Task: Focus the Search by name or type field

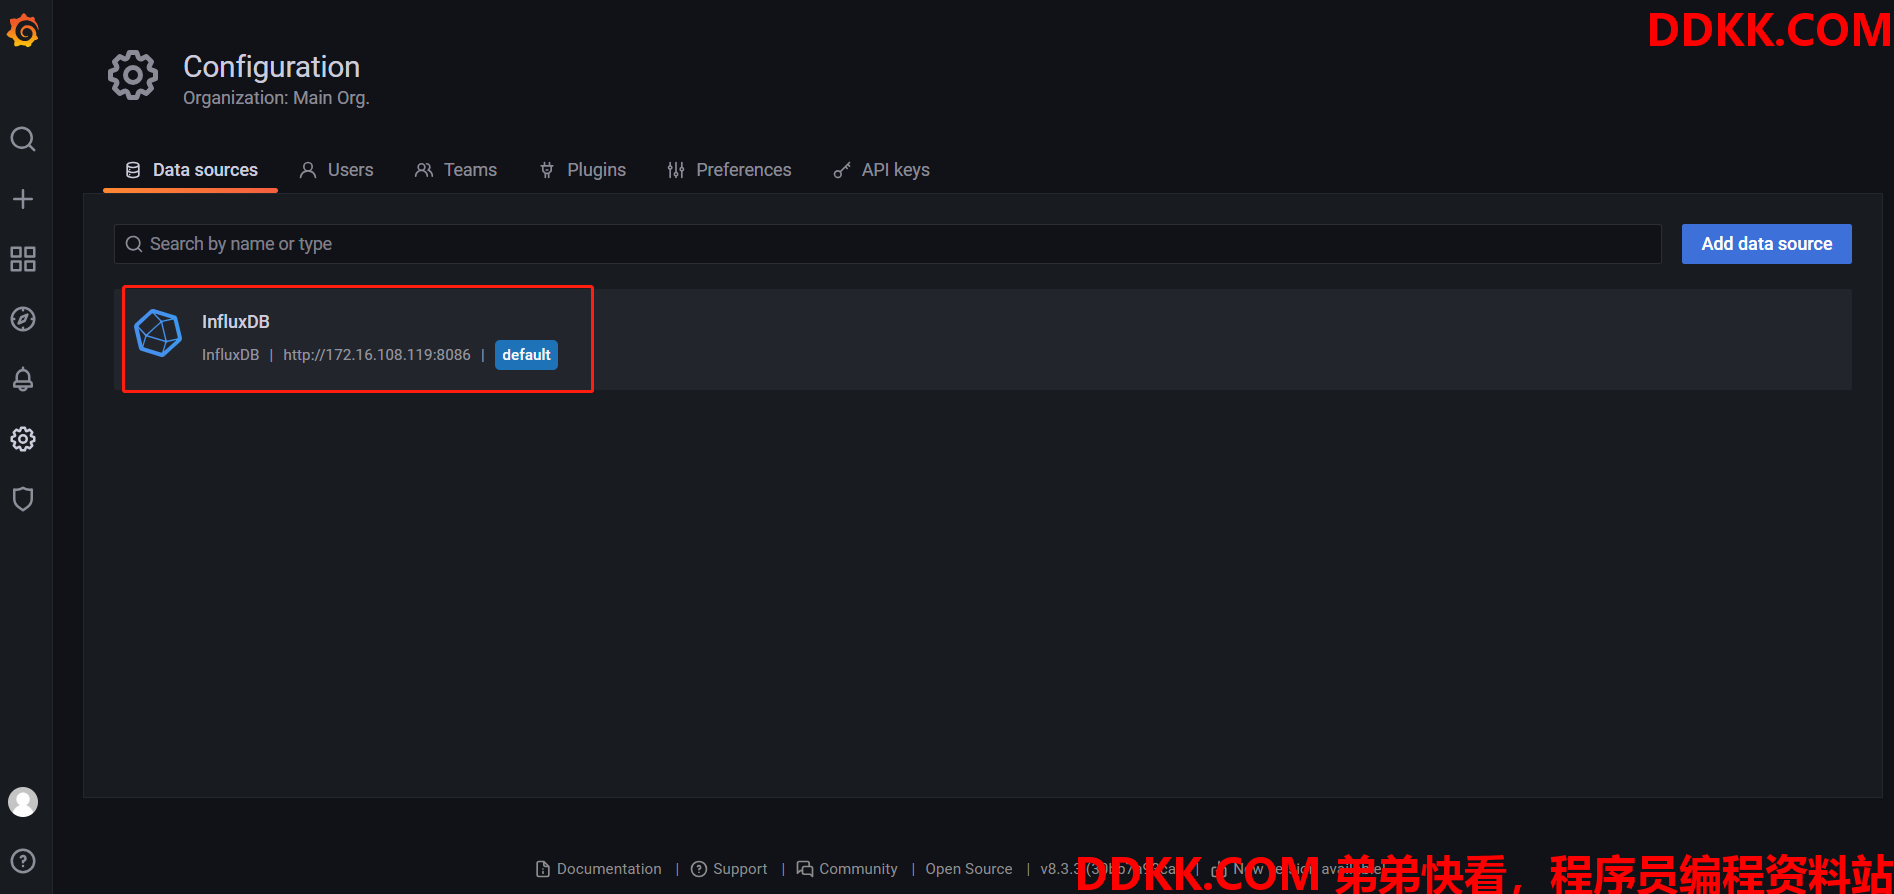Action: tap(888, 244)
